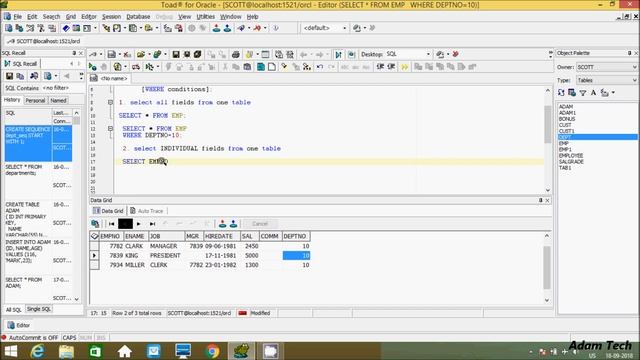
Task: Click Windows Start button on taskbar
Action: point(10,351)
